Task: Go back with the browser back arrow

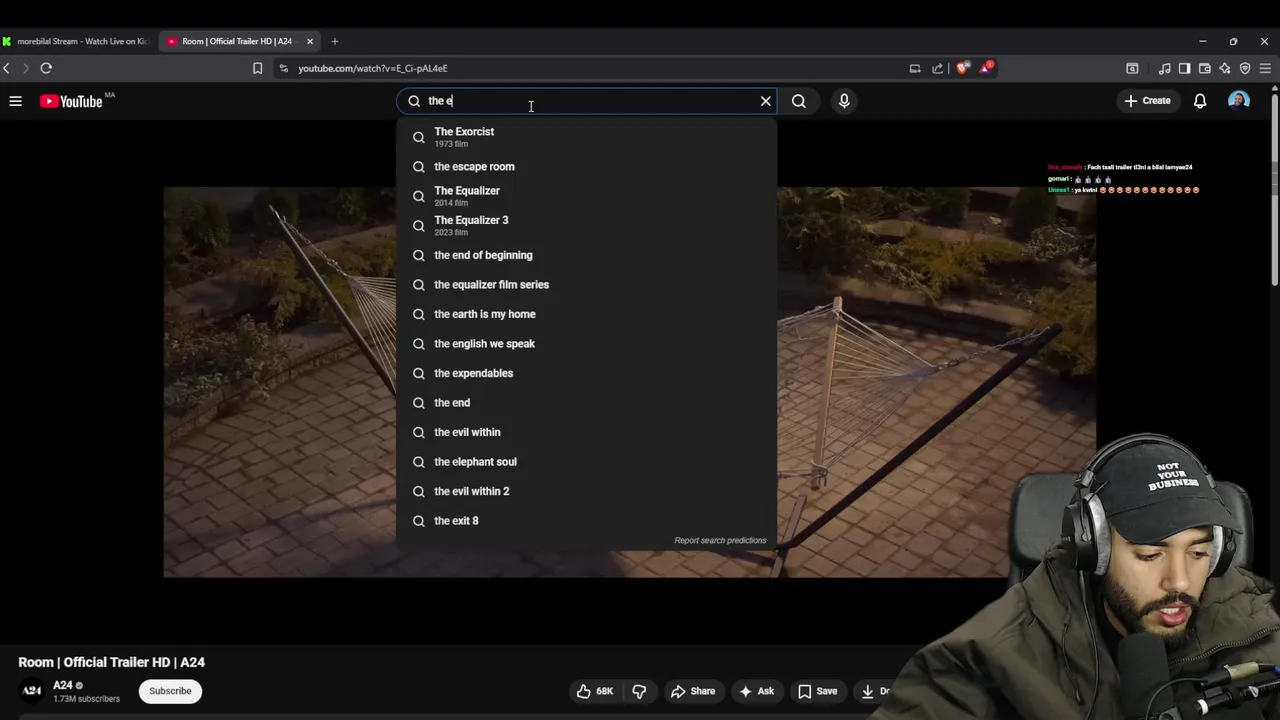Action: [6, 68]
